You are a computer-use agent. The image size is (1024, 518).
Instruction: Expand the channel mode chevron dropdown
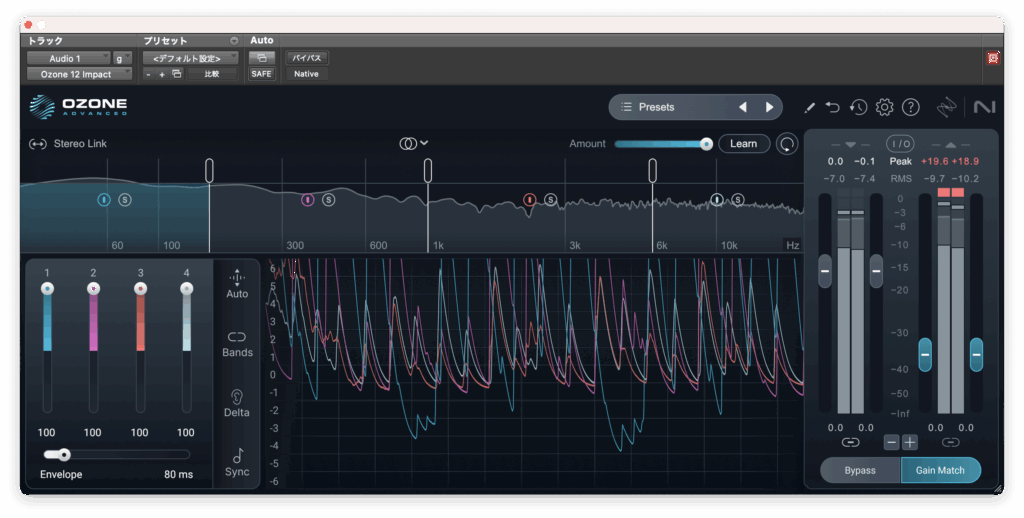coord(424,143)
